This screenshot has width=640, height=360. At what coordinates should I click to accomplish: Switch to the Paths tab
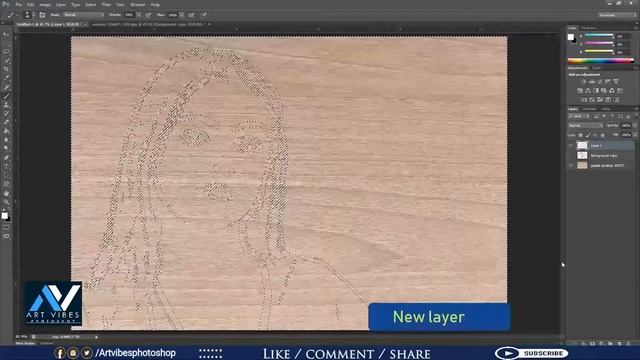[605, 109]
